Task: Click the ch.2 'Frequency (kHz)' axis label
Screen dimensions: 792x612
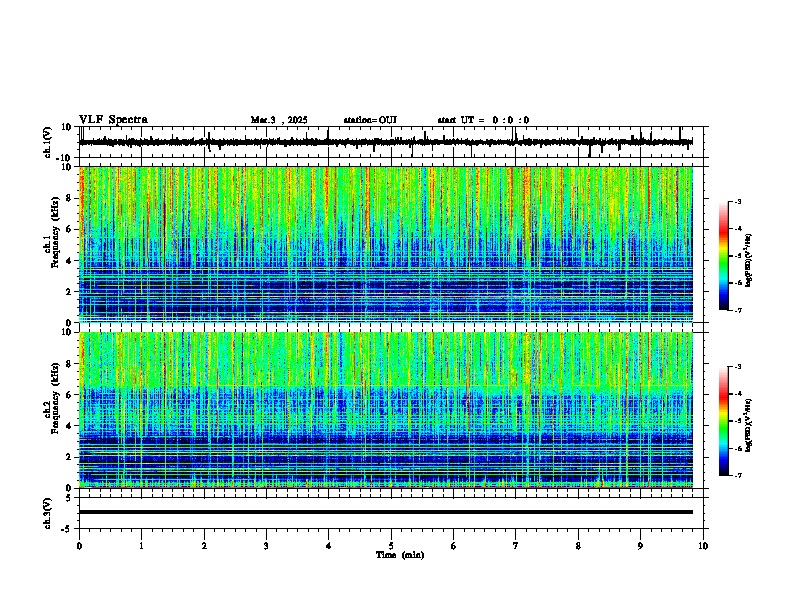Action: click(55, 398)
